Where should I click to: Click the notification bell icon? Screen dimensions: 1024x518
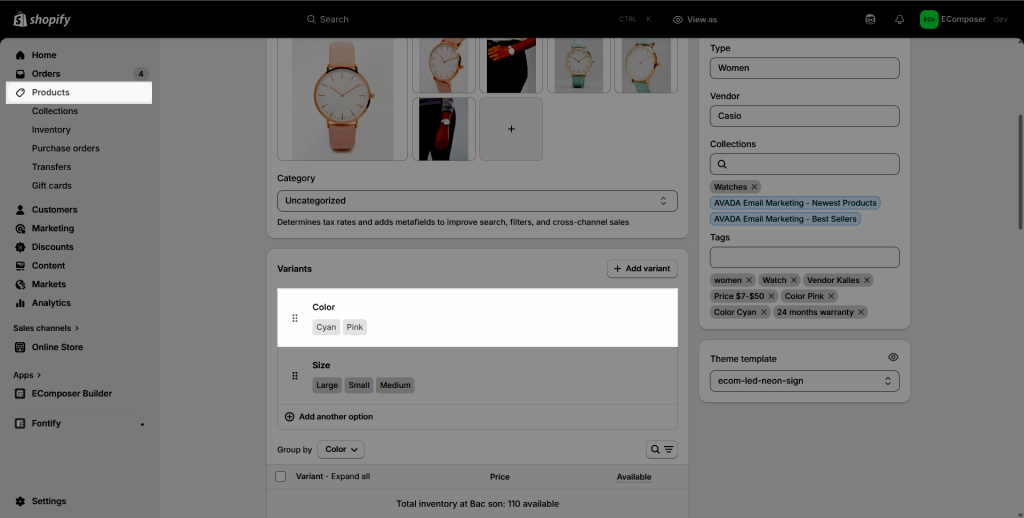coord(899,19)
